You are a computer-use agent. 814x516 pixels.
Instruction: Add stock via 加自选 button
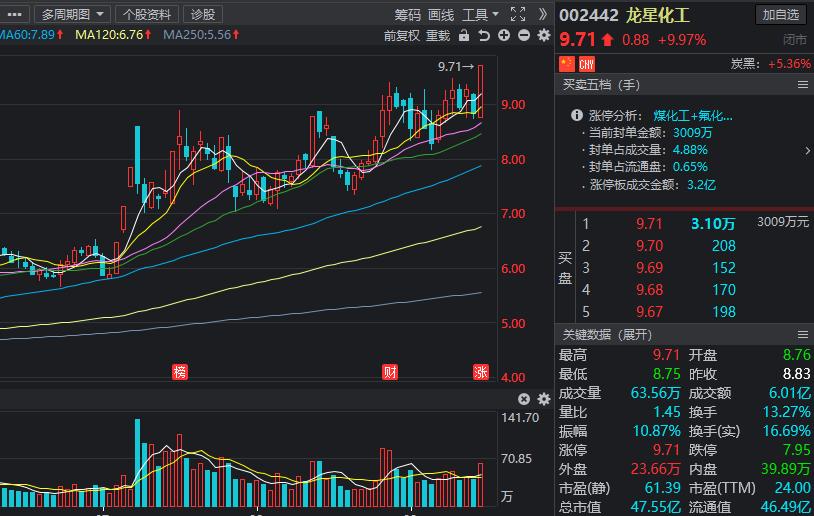point(780,15)
